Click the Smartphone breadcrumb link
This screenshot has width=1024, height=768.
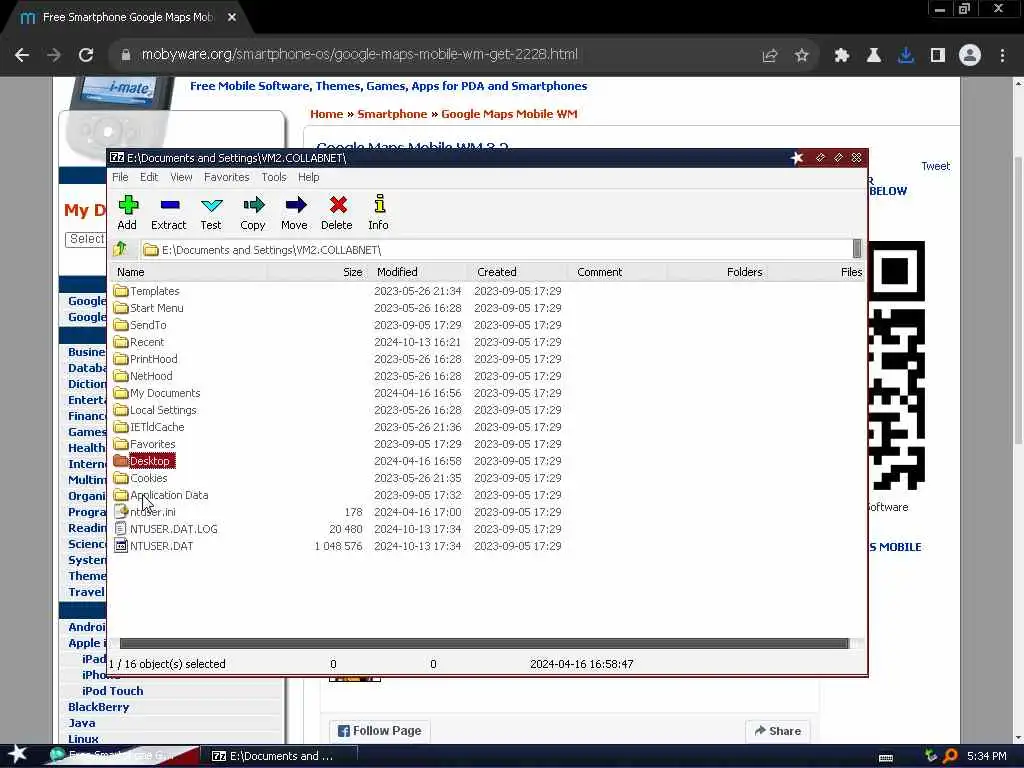coord(392,114)
